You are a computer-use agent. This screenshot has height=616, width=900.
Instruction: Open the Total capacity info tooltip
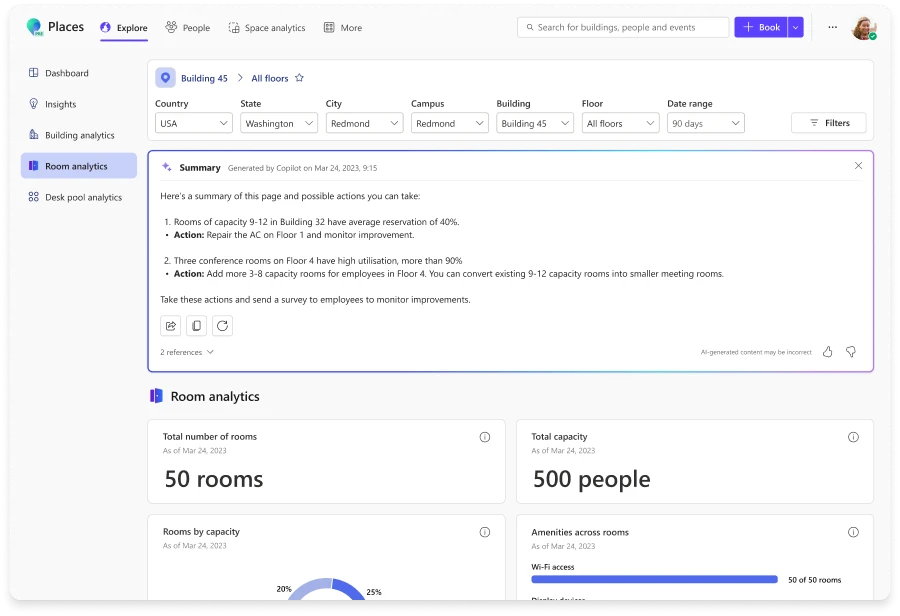click(x=853, y=437)
